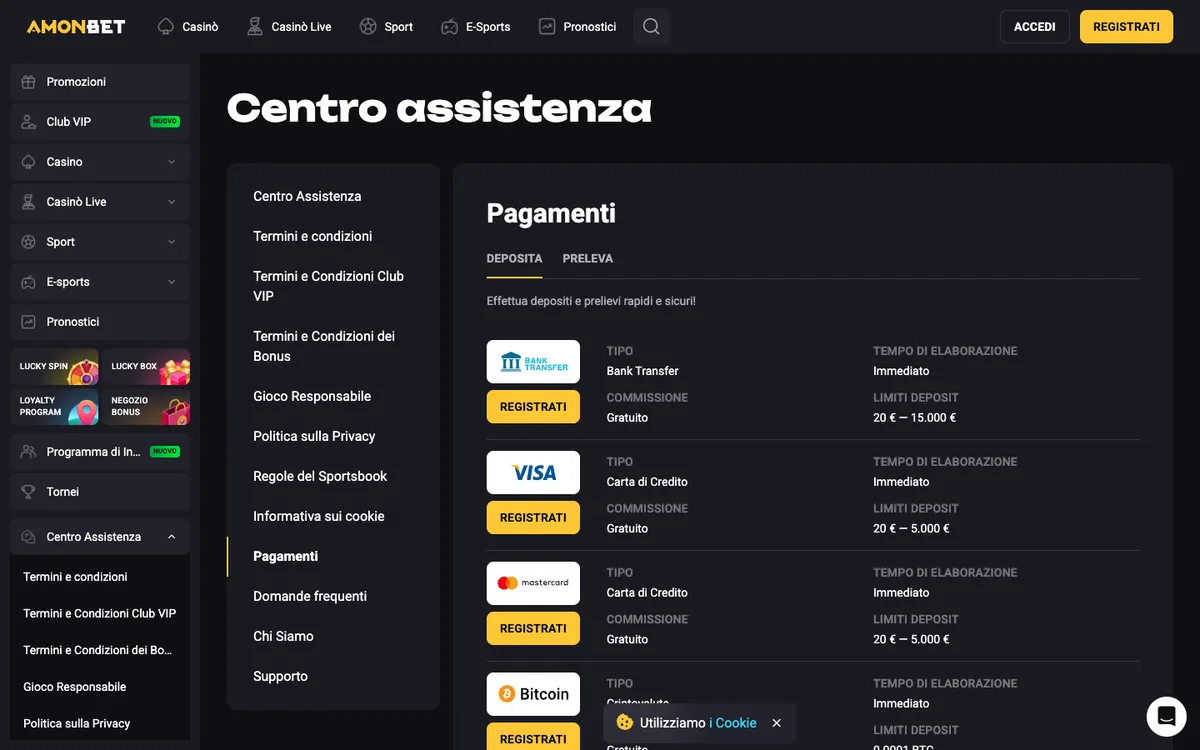Expand the Casinò Live sidebar chevron
Screen dimensions: 1200x750
[171, 202]
